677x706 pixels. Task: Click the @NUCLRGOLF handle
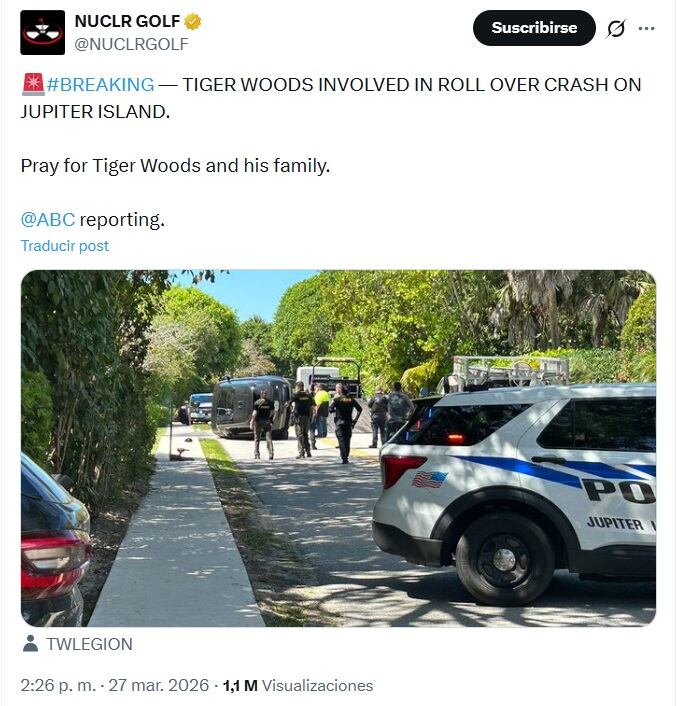[131, 44]
